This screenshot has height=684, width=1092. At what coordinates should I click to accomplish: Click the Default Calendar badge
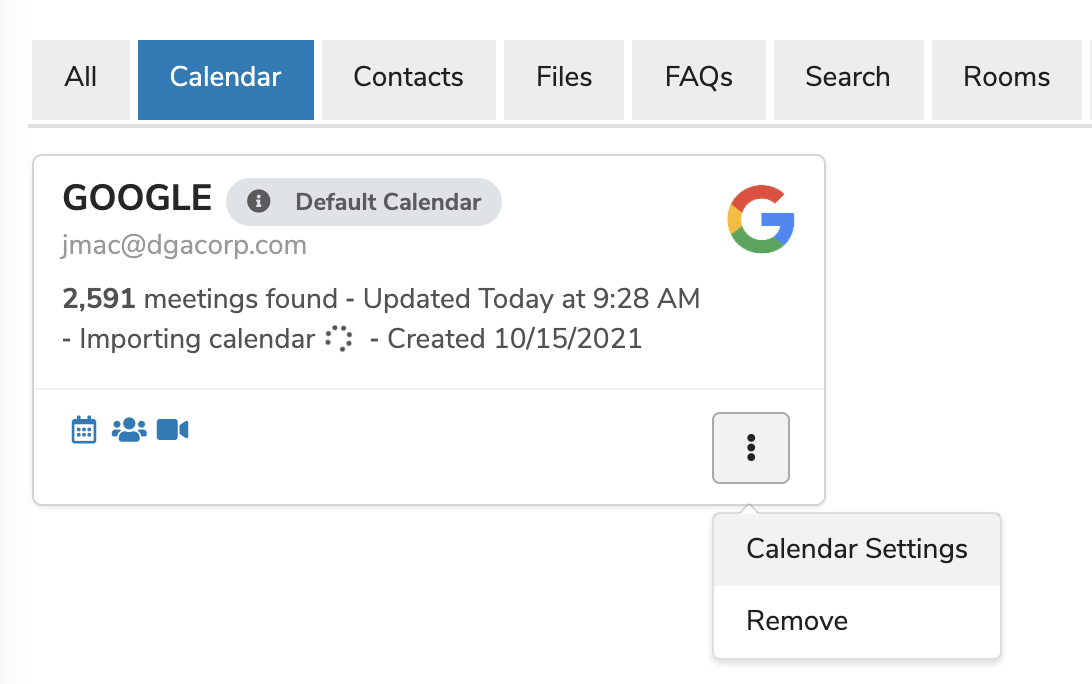387,202
